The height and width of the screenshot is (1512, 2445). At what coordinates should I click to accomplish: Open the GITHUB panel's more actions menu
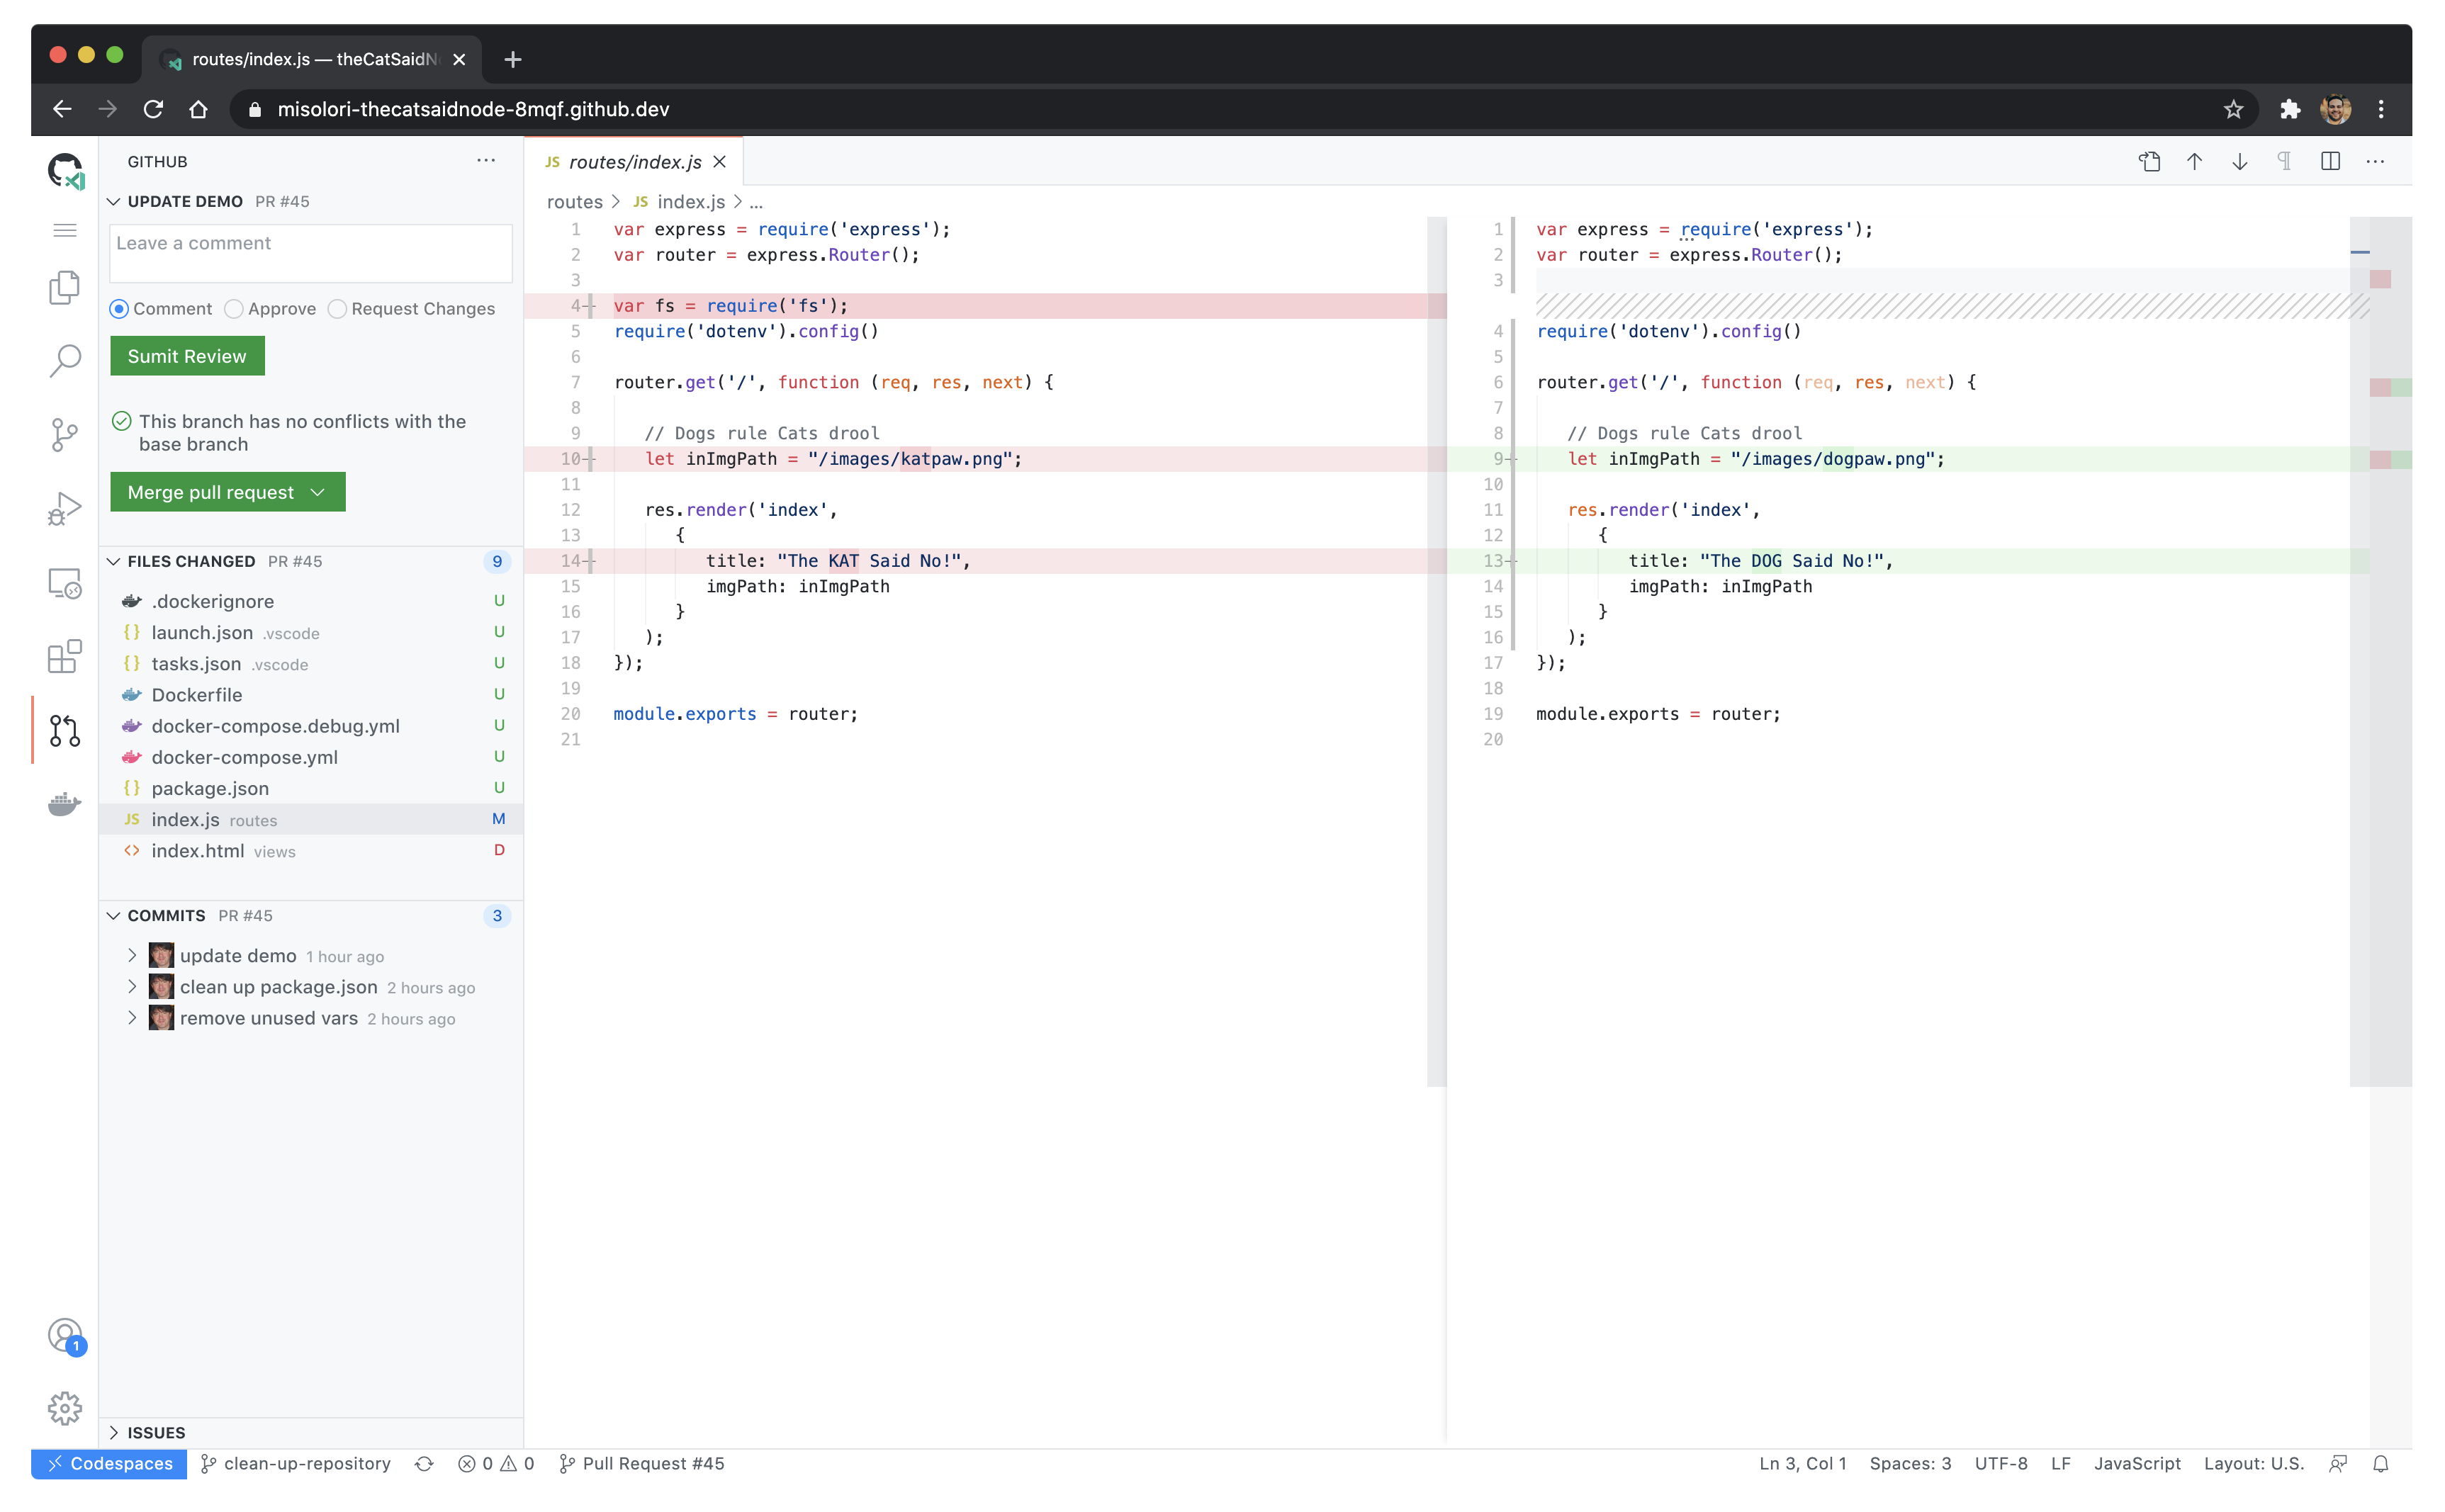click(486, 160)
